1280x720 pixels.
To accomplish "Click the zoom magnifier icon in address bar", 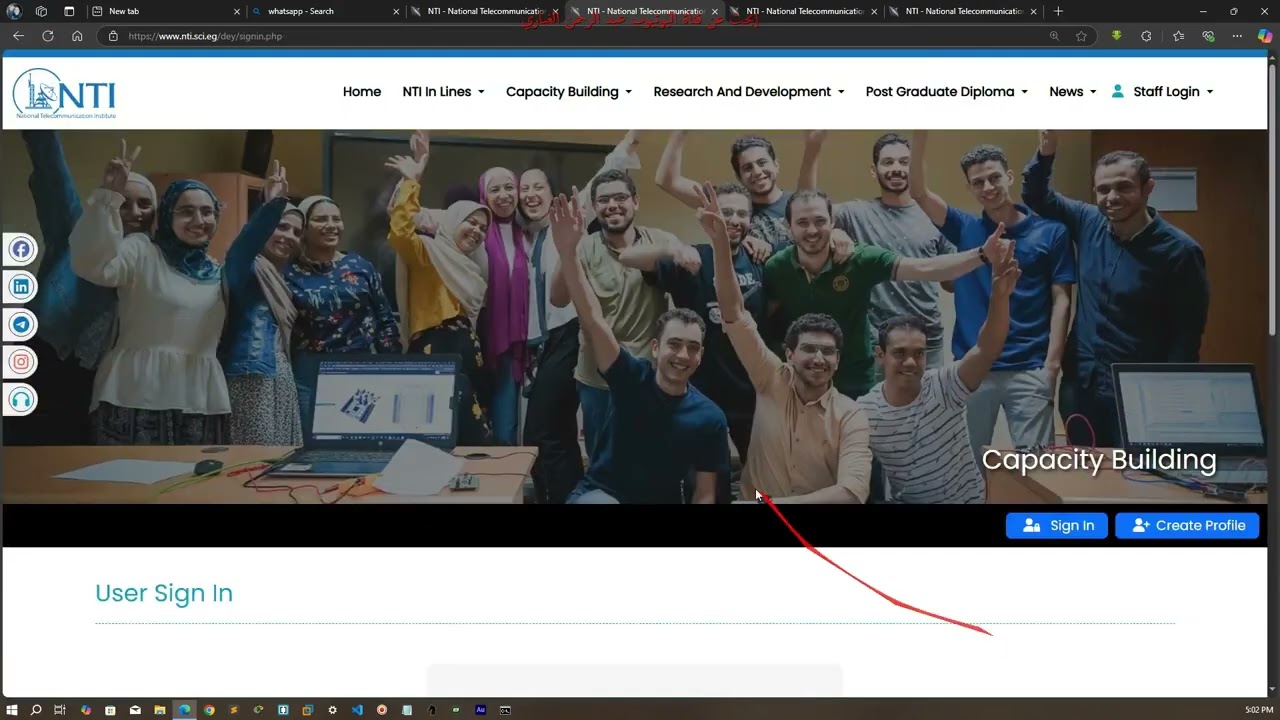I will 1054,36.
